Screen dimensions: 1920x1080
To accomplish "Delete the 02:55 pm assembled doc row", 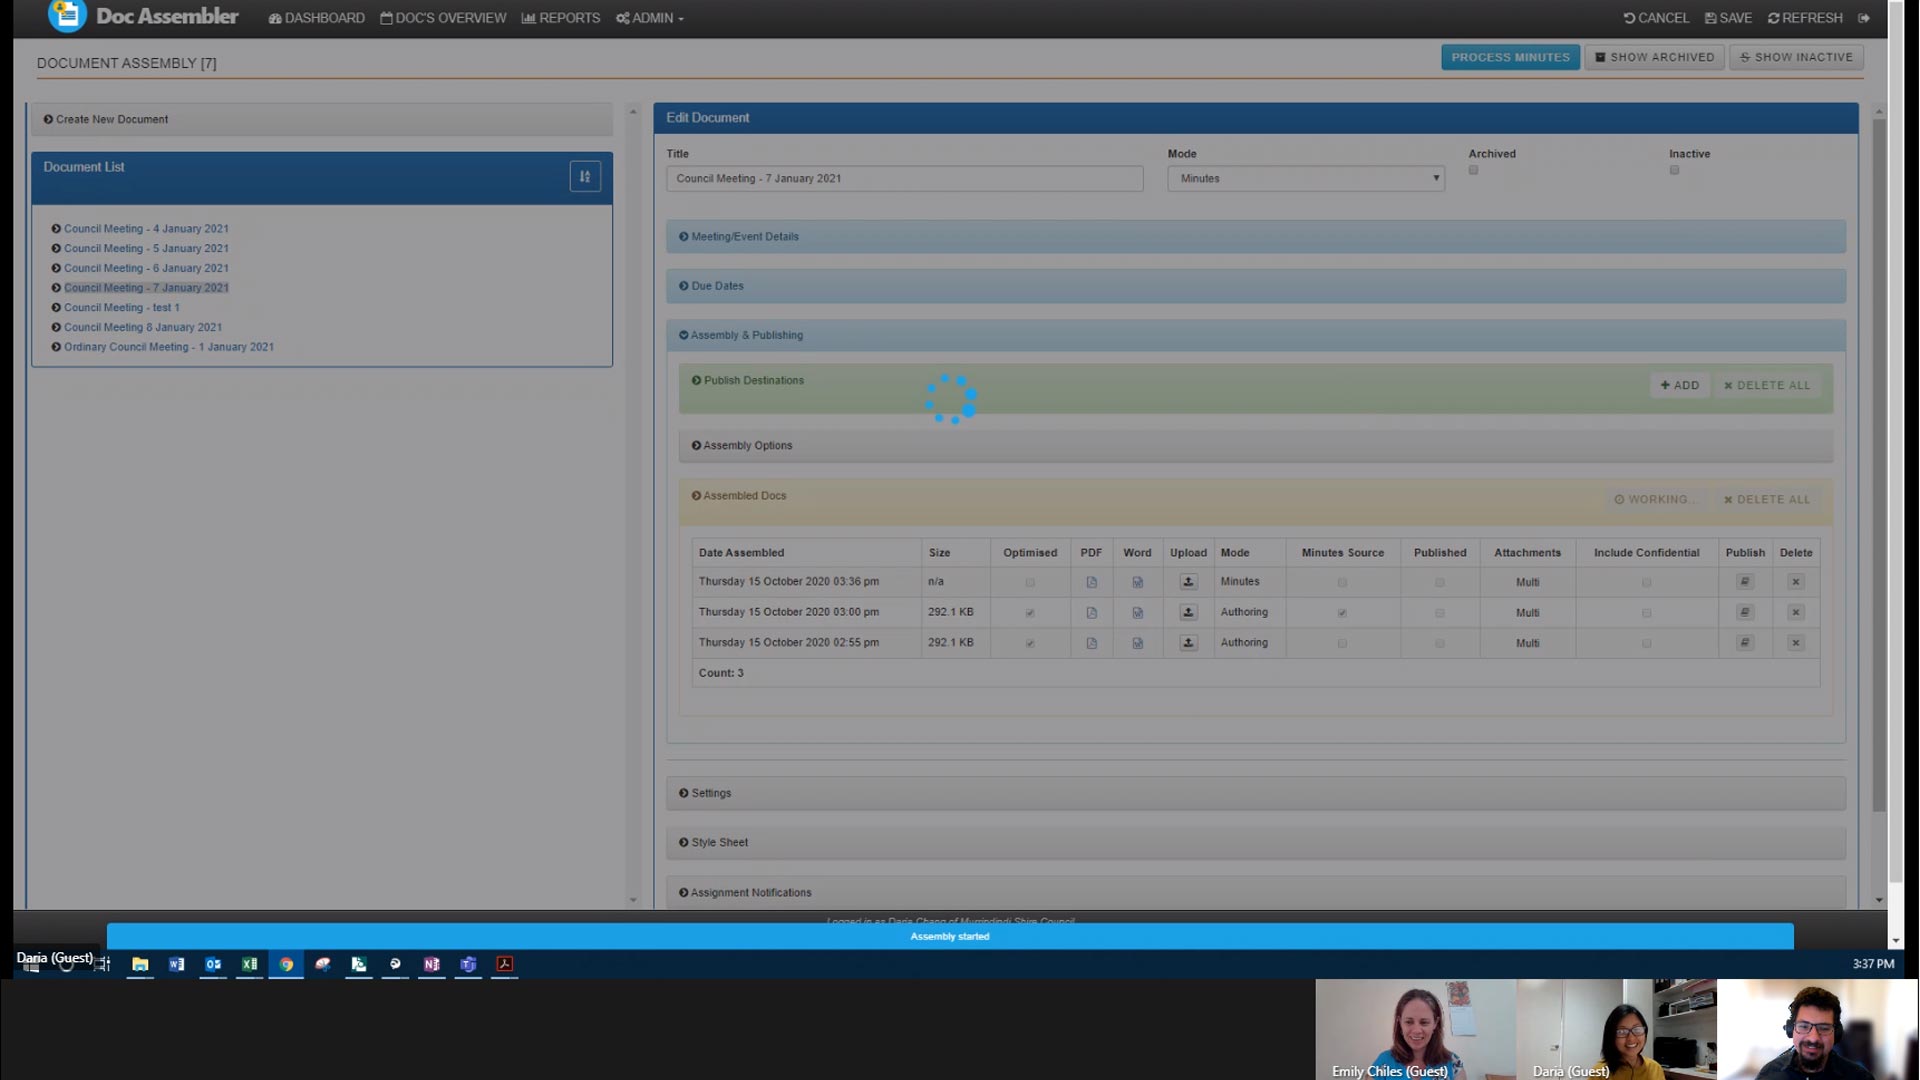I will (1796, 643).
